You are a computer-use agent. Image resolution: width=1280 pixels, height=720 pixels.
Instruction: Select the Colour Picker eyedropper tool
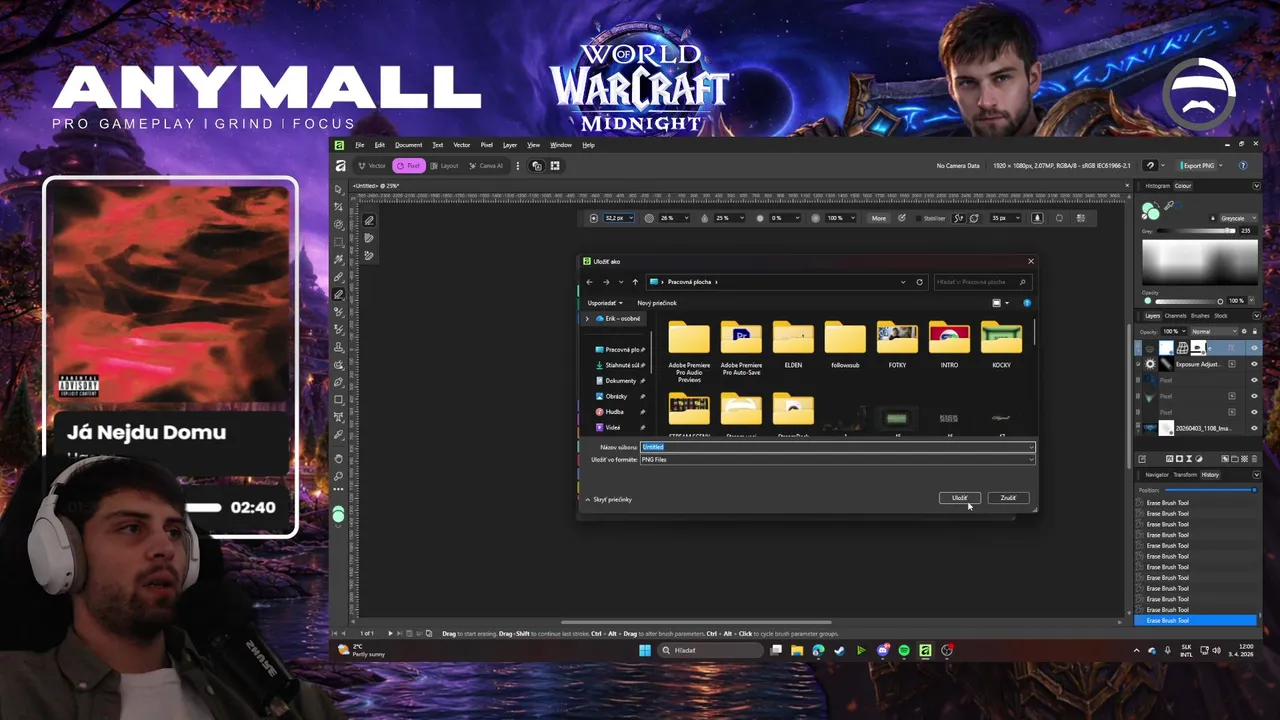[x=338, y=435]
